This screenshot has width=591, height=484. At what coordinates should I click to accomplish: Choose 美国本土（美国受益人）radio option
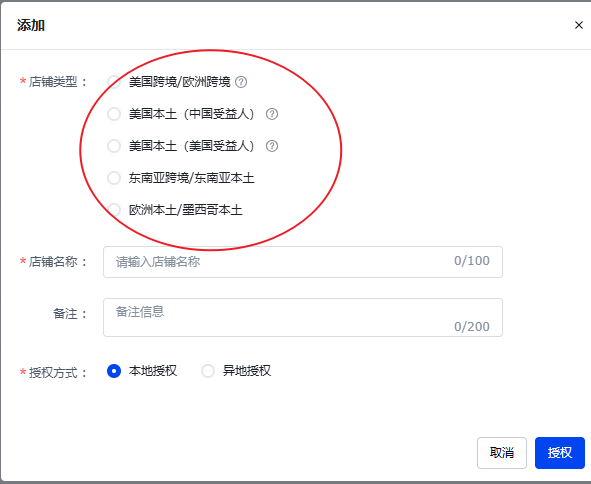tap(114, 146)
